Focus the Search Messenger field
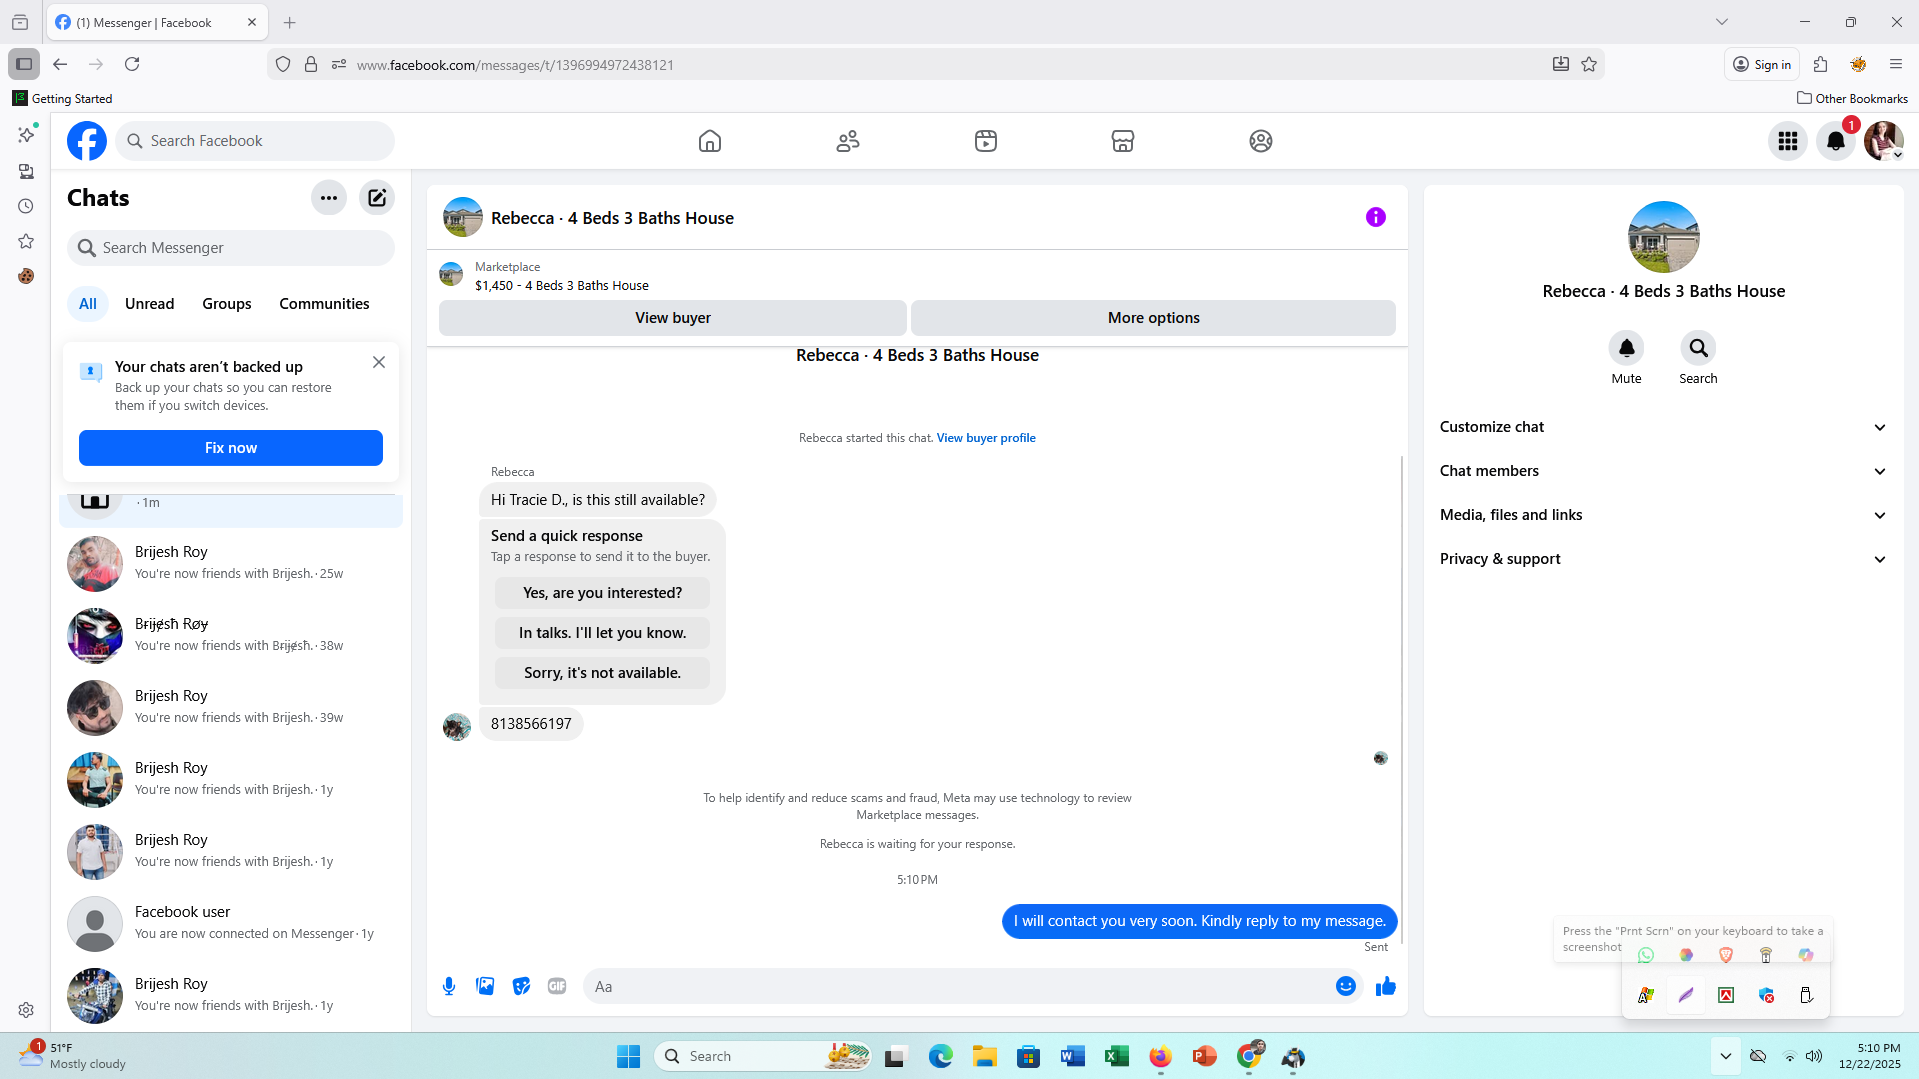Screen dimensions: 1919x1079 231,248
